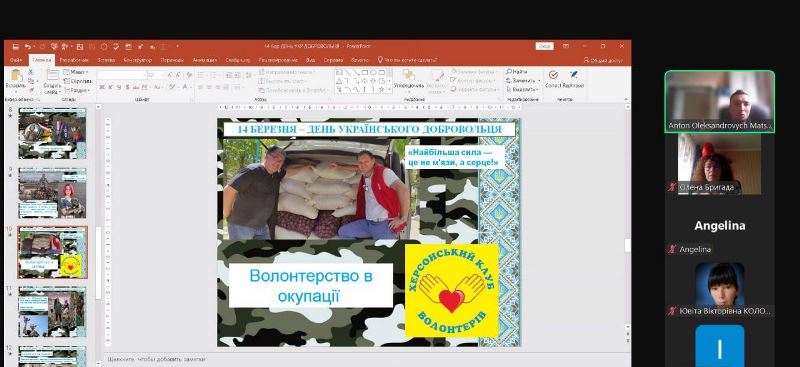Toggle text shadow (S)
Image resolution: width=800 pixels, height=367 pixels.
click(127, 87)
